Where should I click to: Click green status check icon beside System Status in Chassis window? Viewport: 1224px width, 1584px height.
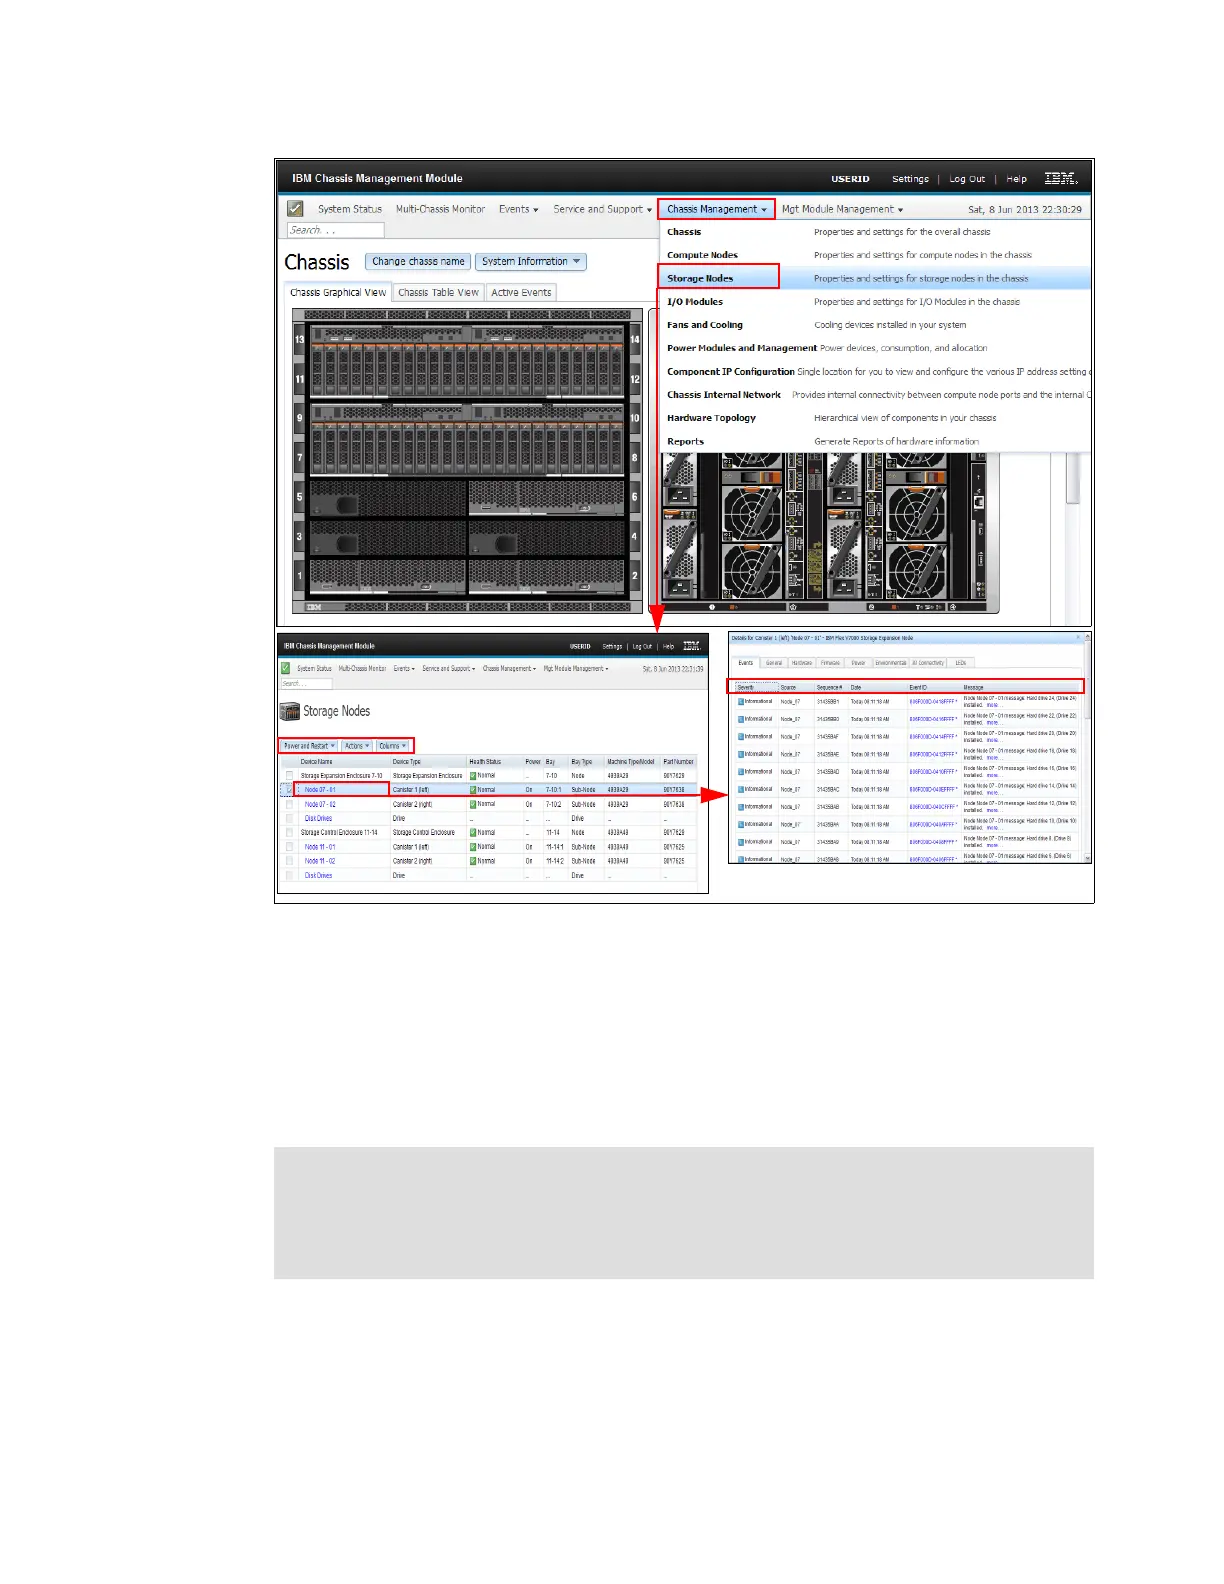(x=295, y=209)
